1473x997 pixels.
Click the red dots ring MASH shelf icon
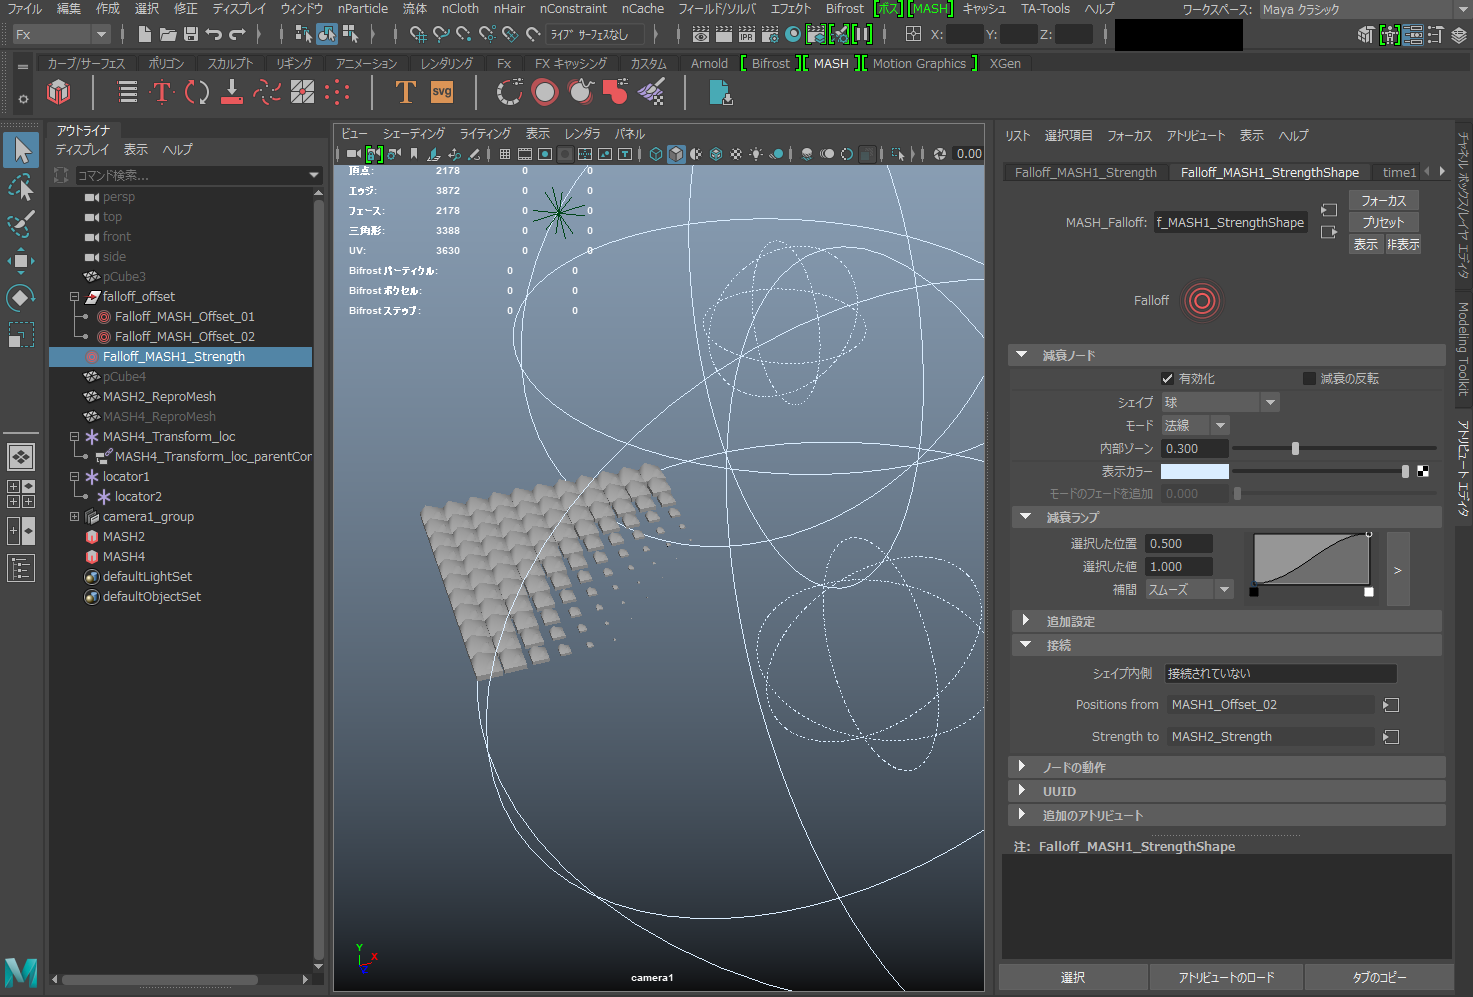(338, 93)
